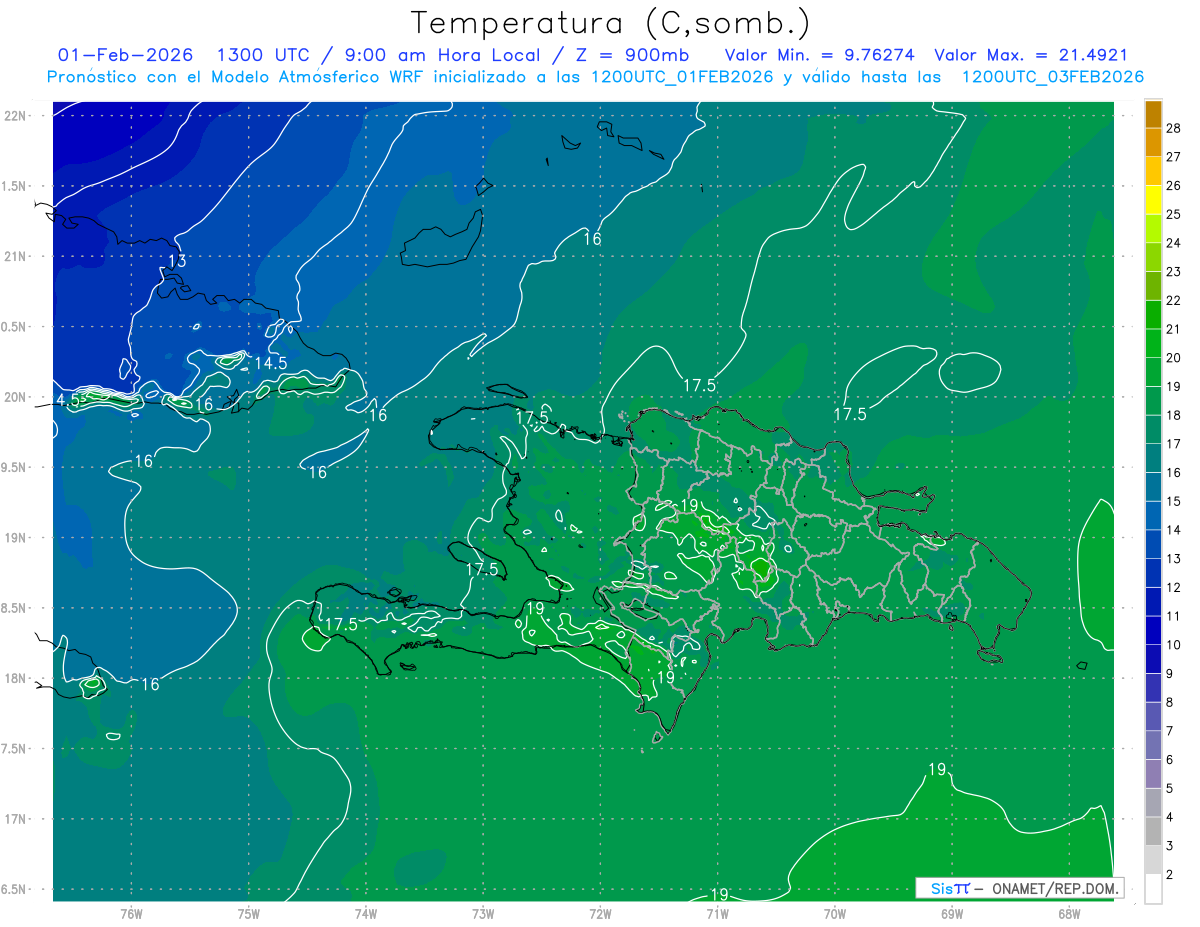Click the "70W" longitude axis label
The height and width of the screenshot is (927, 1200).
[x=835, y=912]
